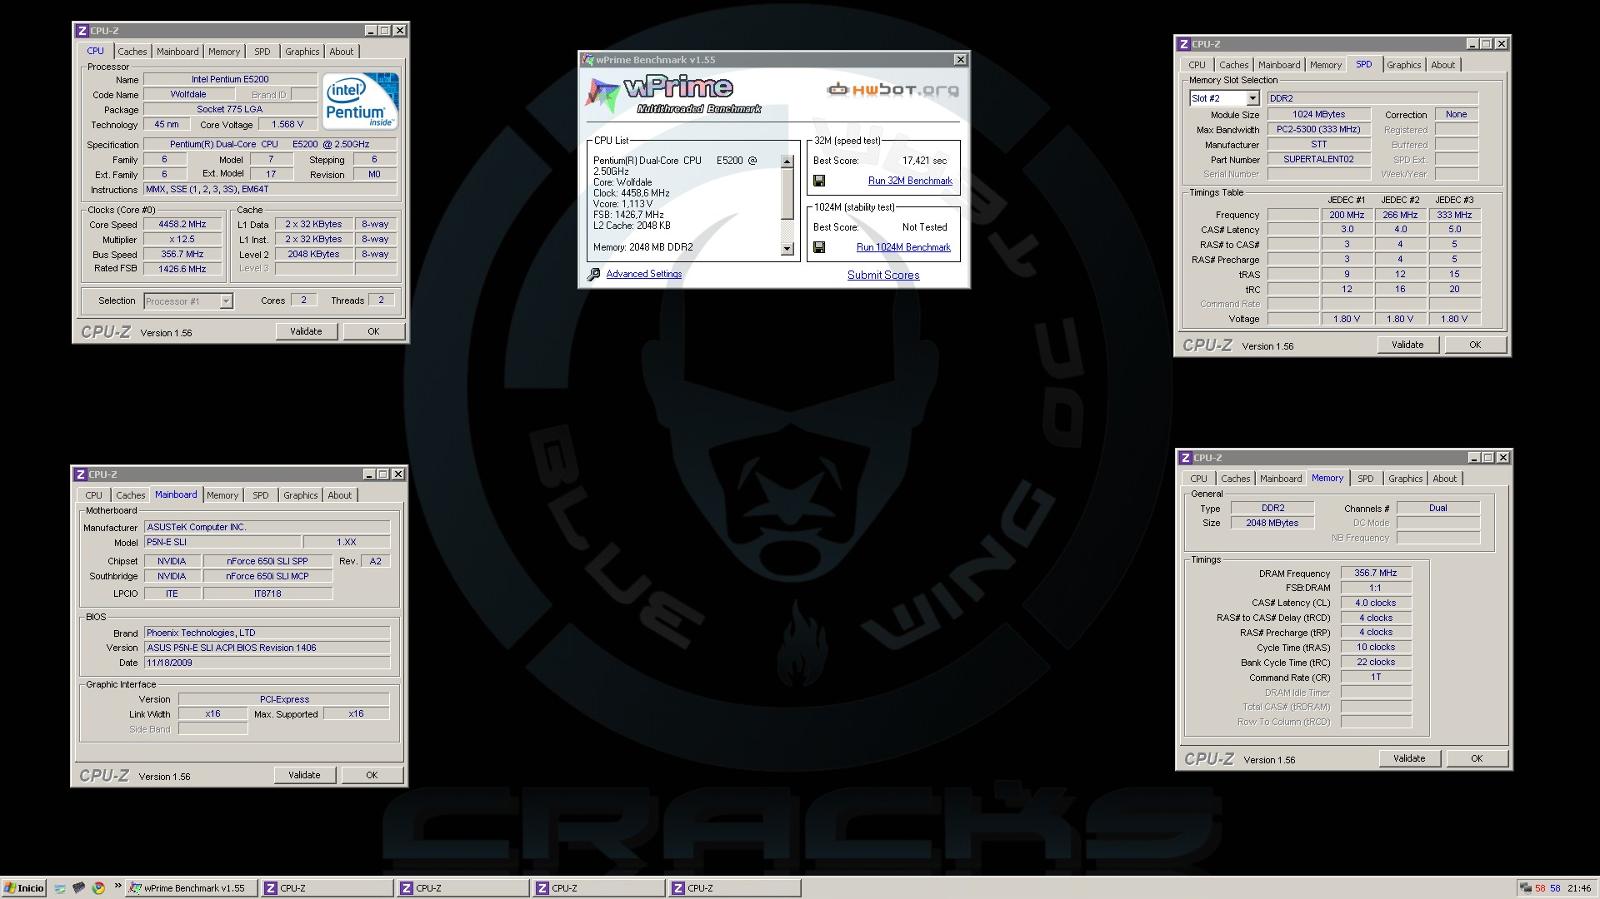Click the Z icon in CPU-Z SPD window title

[1184, 44]
